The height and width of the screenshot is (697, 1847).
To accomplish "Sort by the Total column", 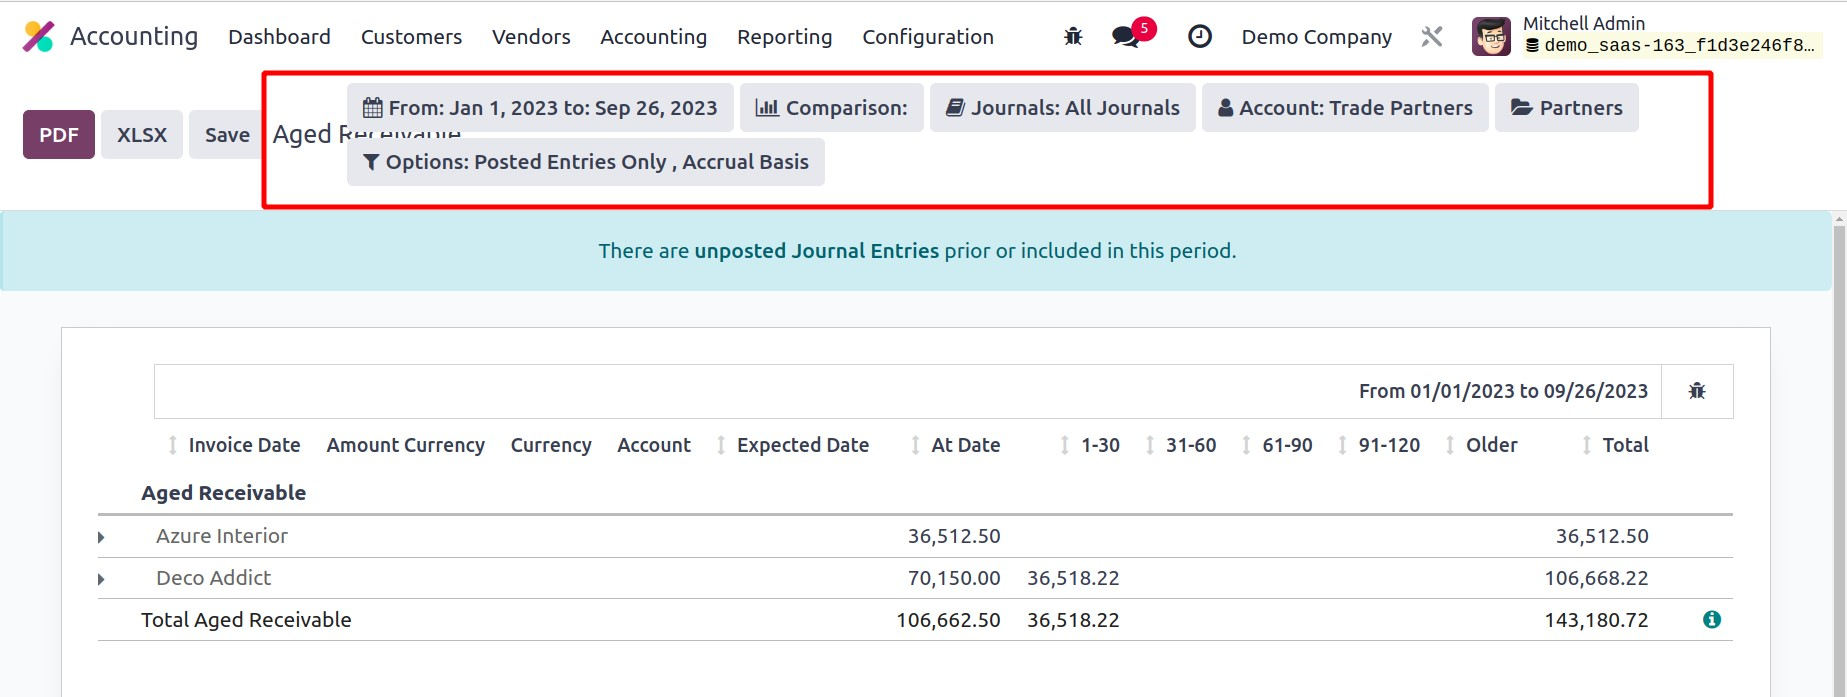I will [x=1624, y=445].
